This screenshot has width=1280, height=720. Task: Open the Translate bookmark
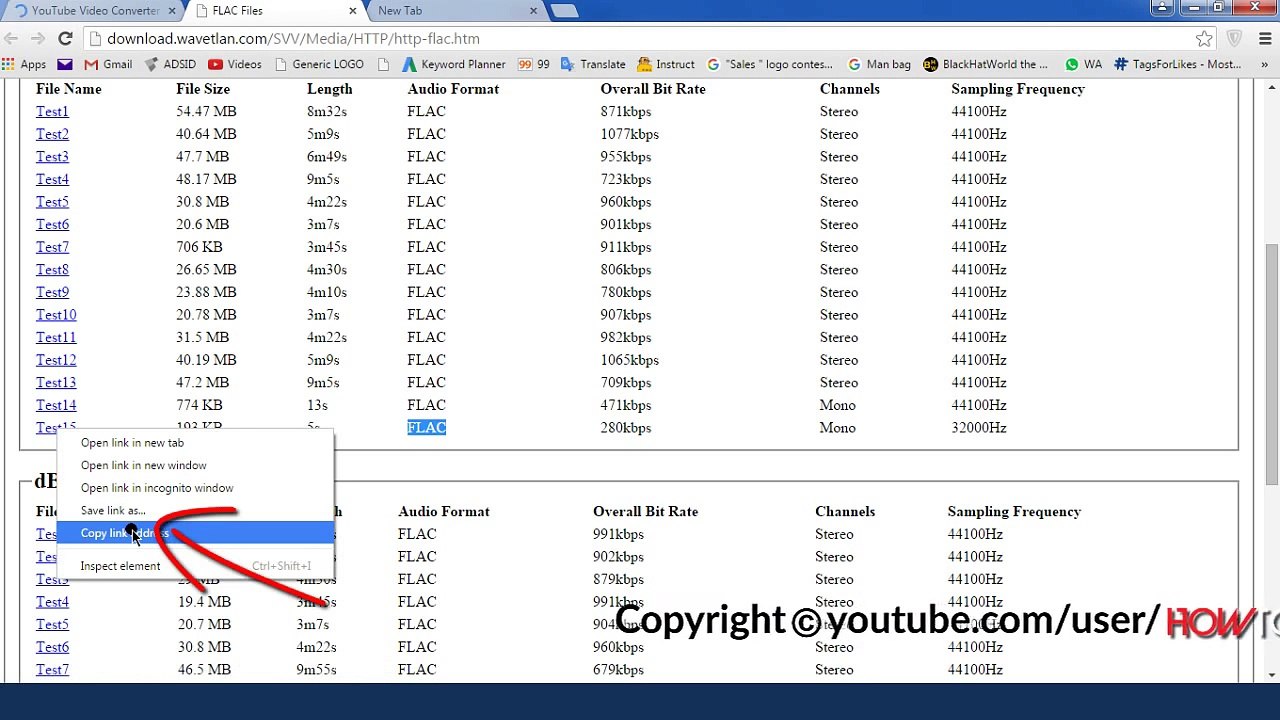tap(593, 64)
